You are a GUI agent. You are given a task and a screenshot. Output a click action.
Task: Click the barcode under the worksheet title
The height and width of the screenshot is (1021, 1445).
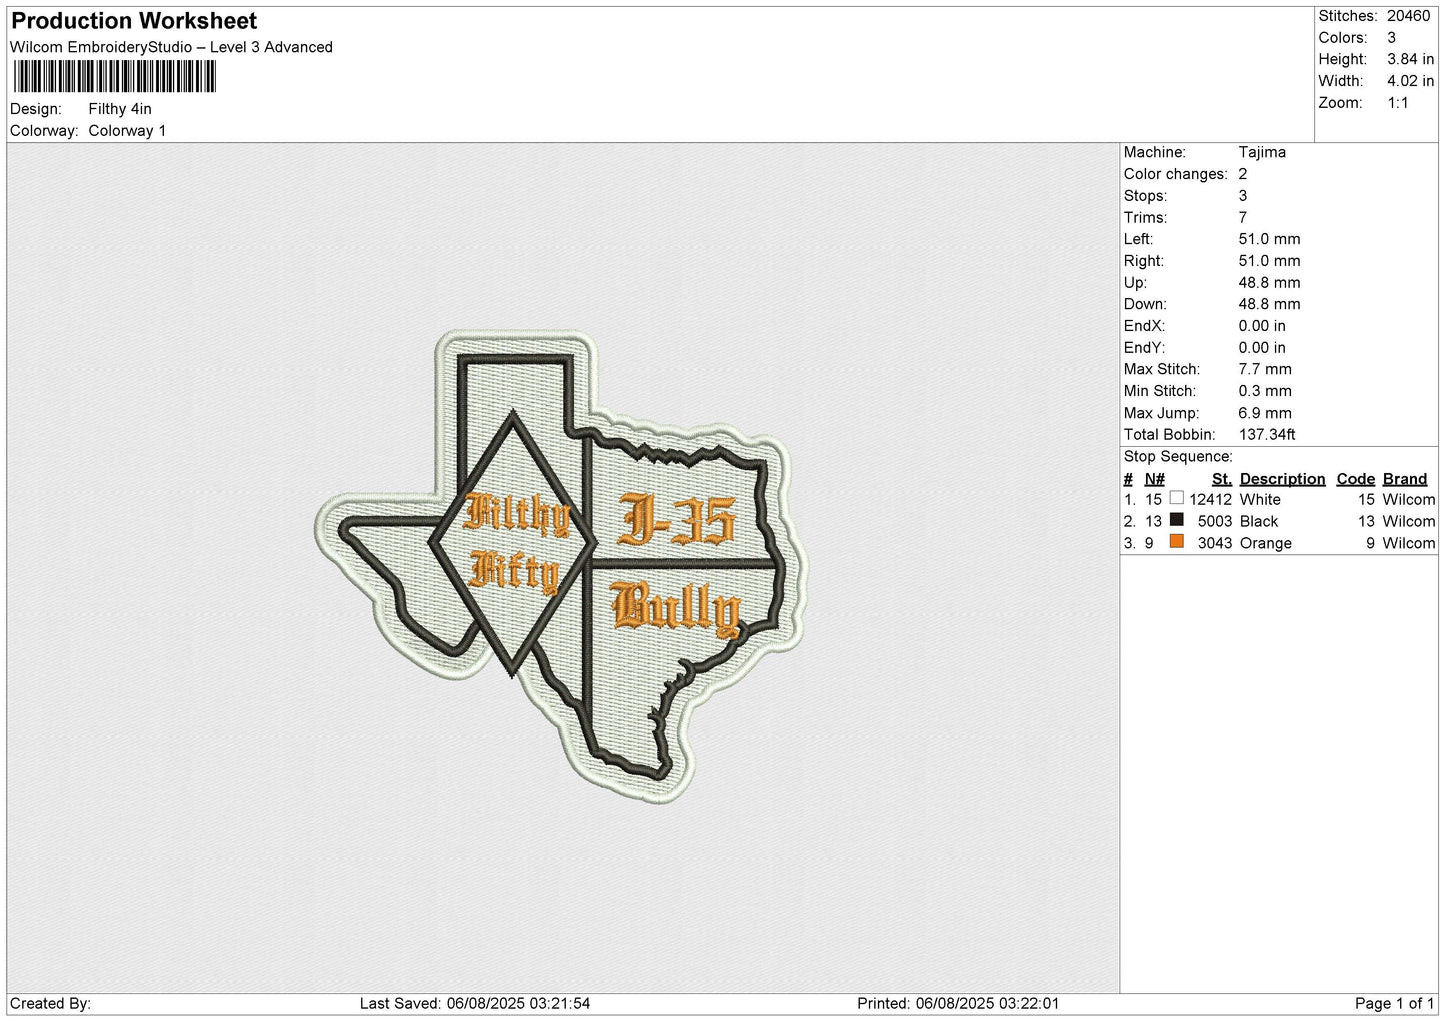113,77
